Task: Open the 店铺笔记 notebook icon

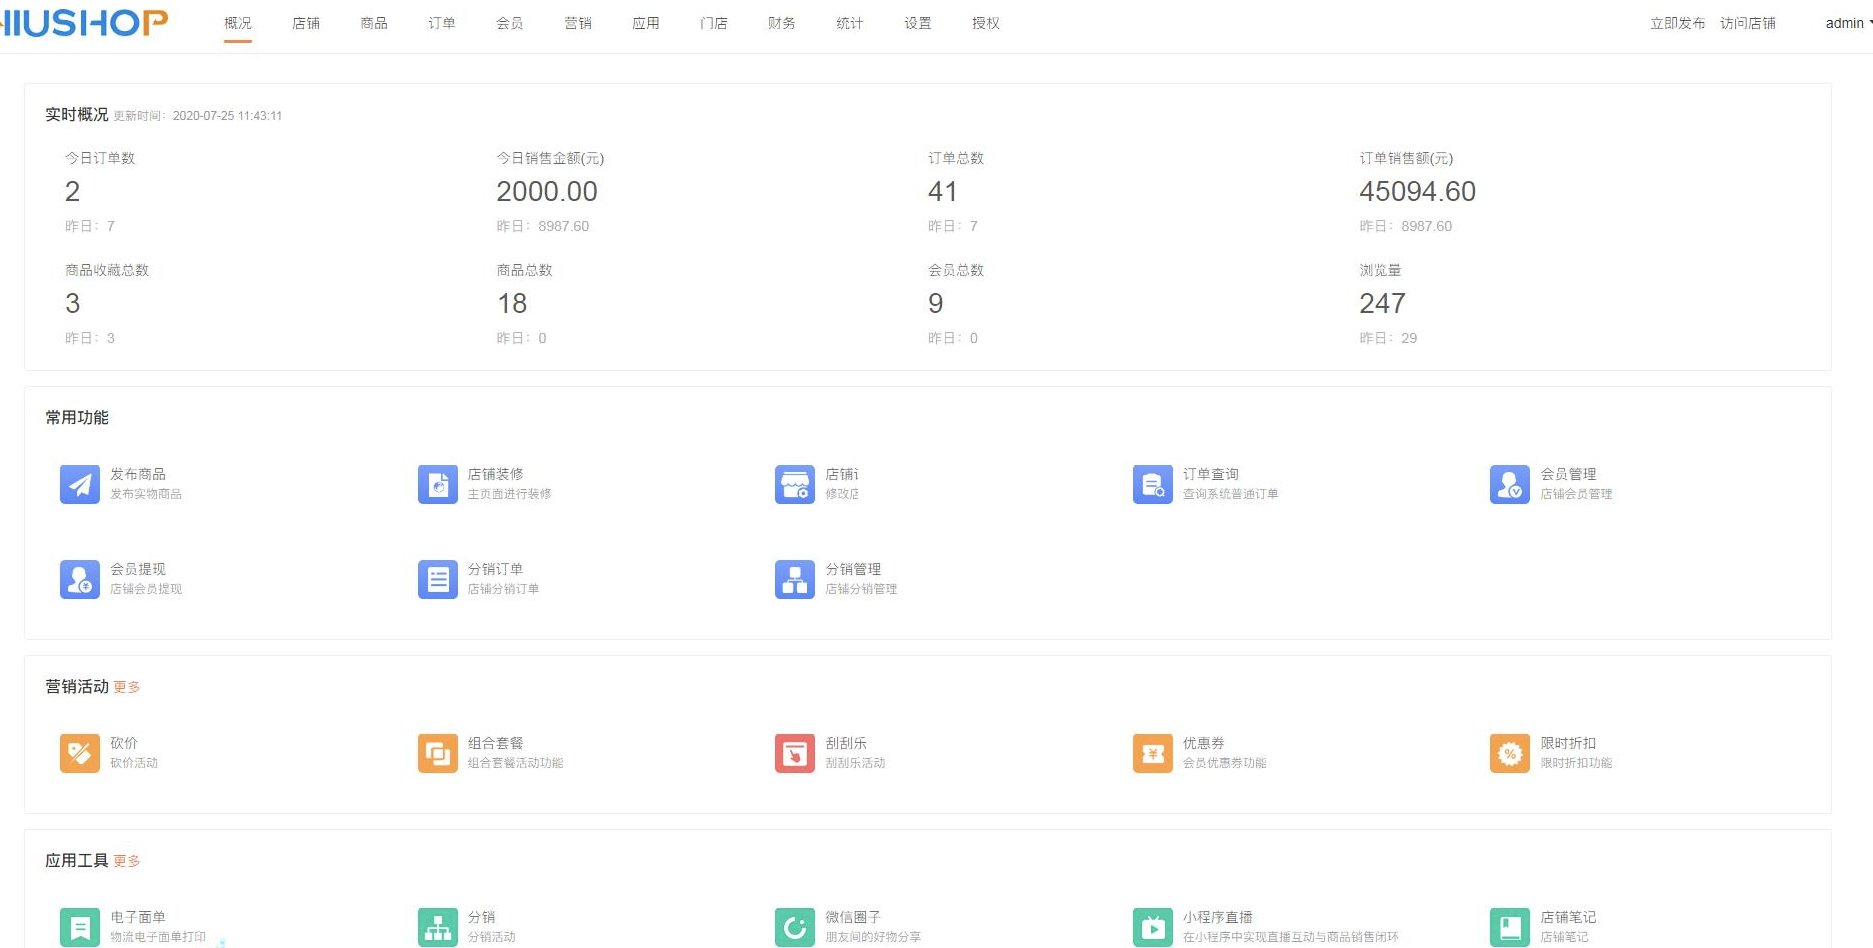Action: pyautogui.click(x=1510, y=927)
